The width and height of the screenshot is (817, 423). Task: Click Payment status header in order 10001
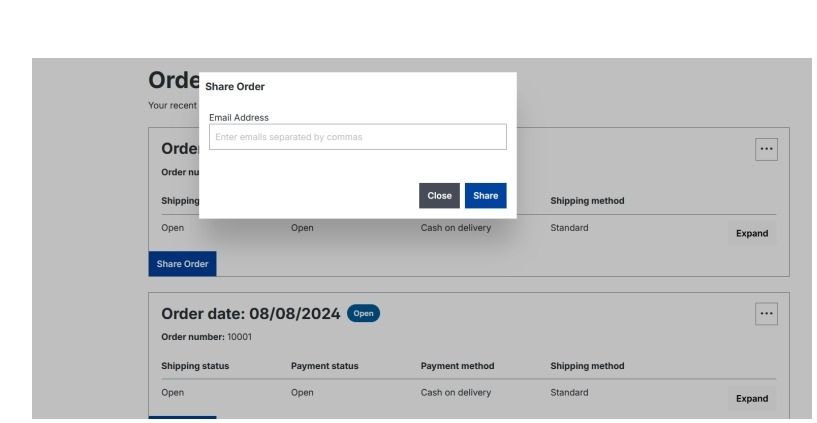[x=324, y=366]
